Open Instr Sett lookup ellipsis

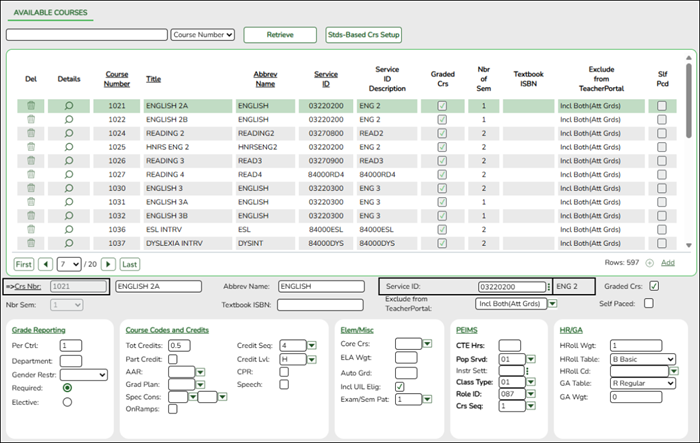tap(527, 371)
